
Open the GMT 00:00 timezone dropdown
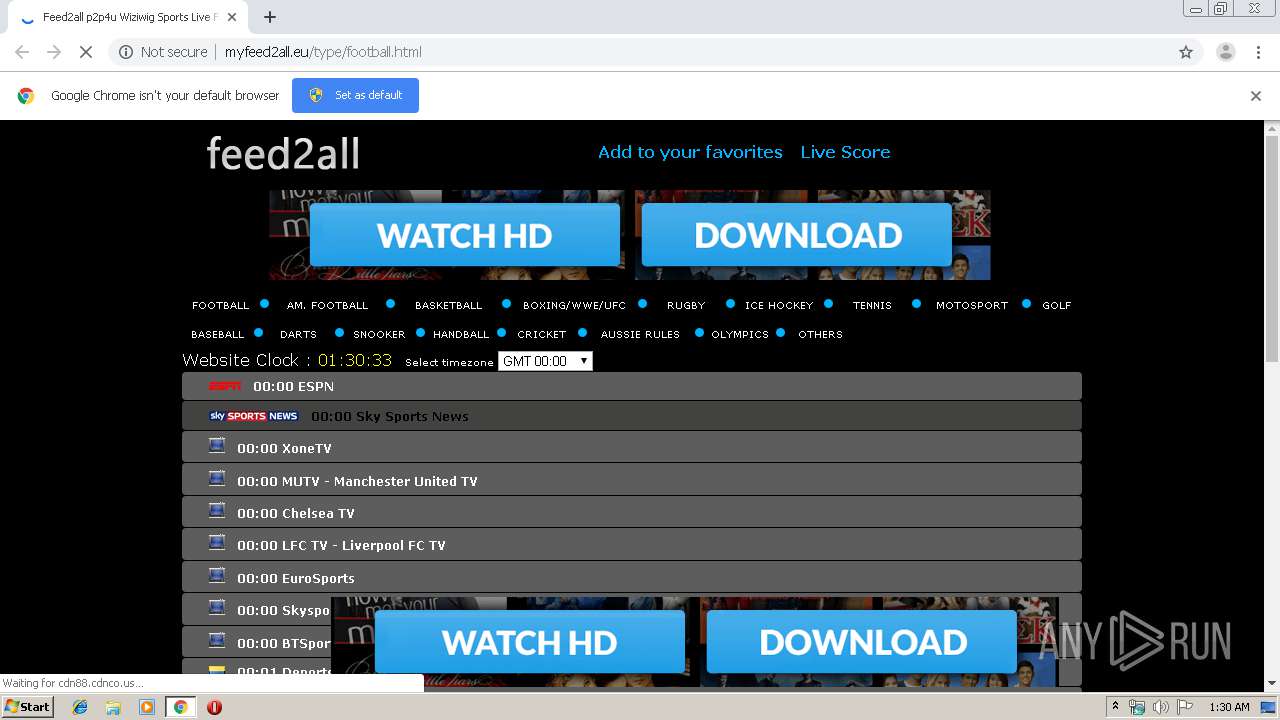[x=545, y=361]
